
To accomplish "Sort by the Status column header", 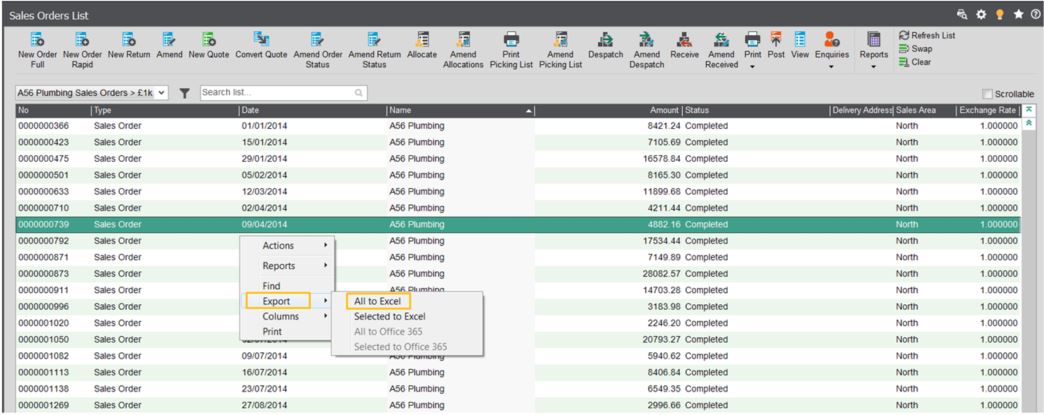I will [756, 110].
